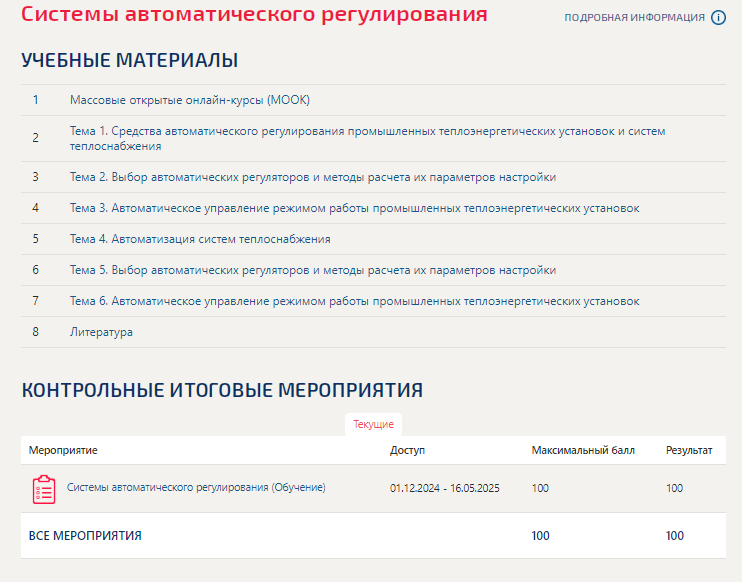Open Системы автоматического регулирования (Обучение) event

(196, 487)
